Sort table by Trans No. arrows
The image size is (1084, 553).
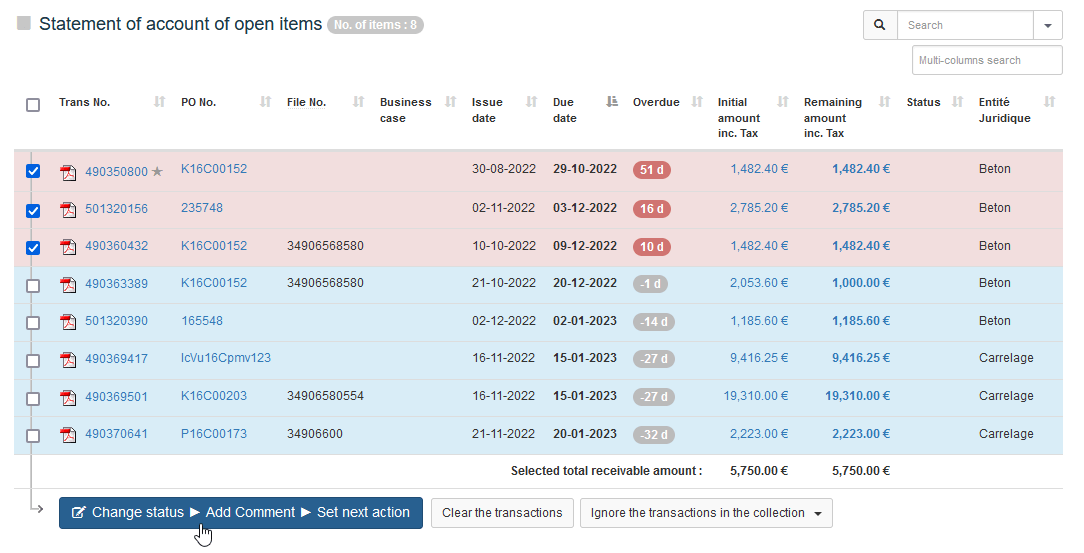(160, 102)
